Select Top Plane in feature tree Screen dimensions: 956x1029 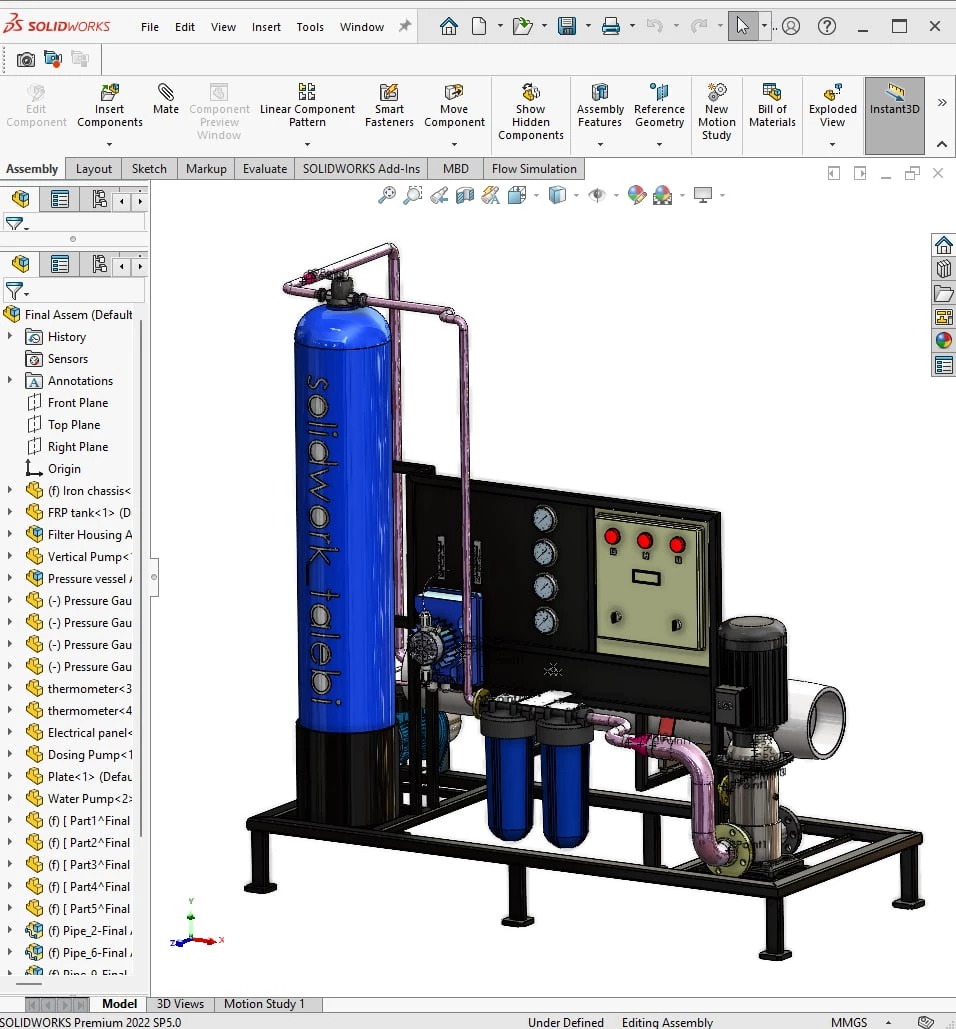[73, 425]
